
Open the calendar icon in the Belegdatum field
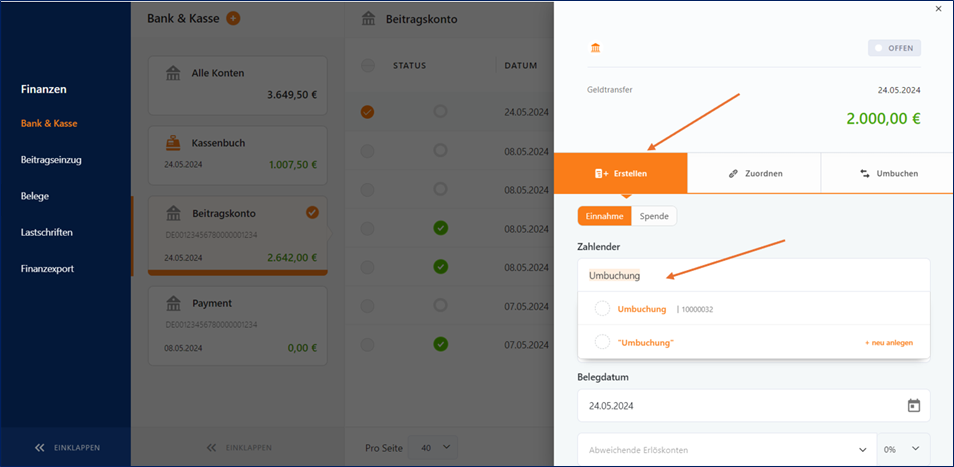[x=913, y=406]
